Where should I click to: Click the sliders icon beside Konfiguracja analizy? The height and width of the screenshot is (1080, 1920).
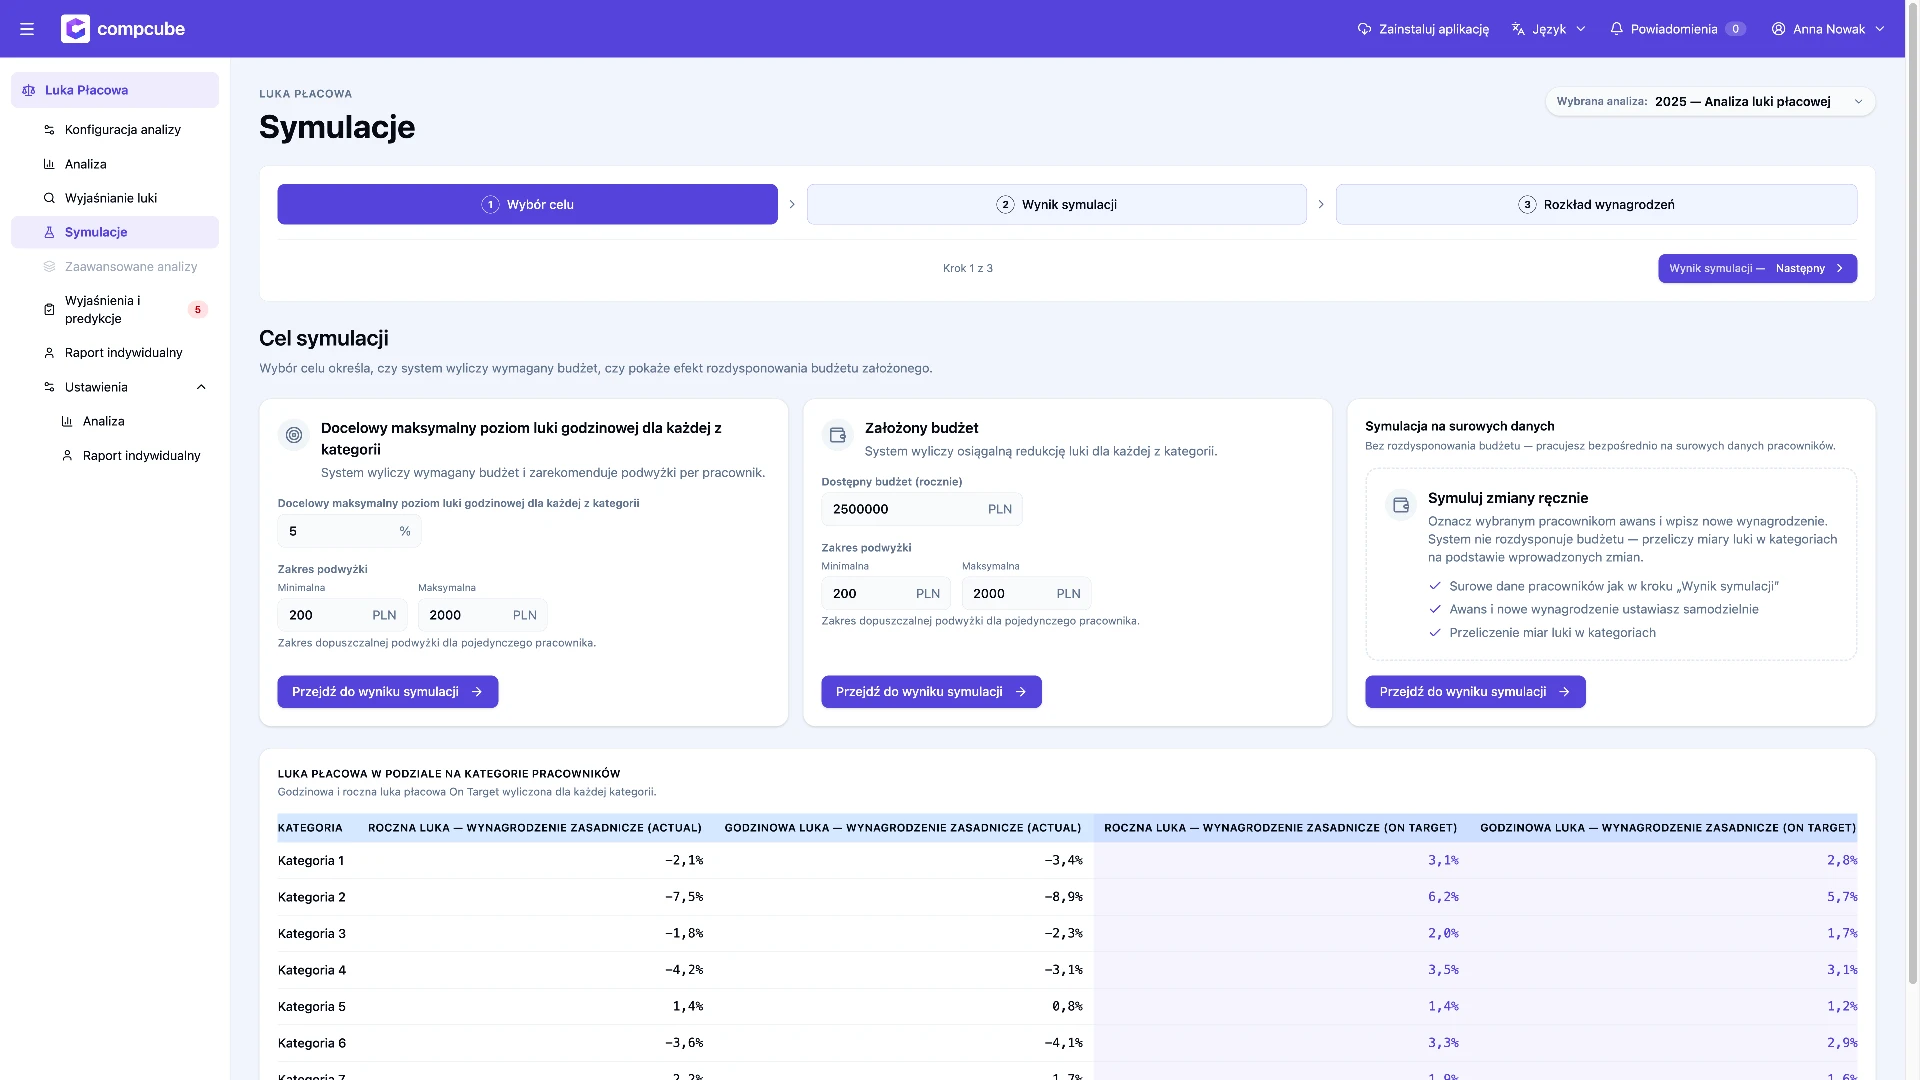coord(49,130)
